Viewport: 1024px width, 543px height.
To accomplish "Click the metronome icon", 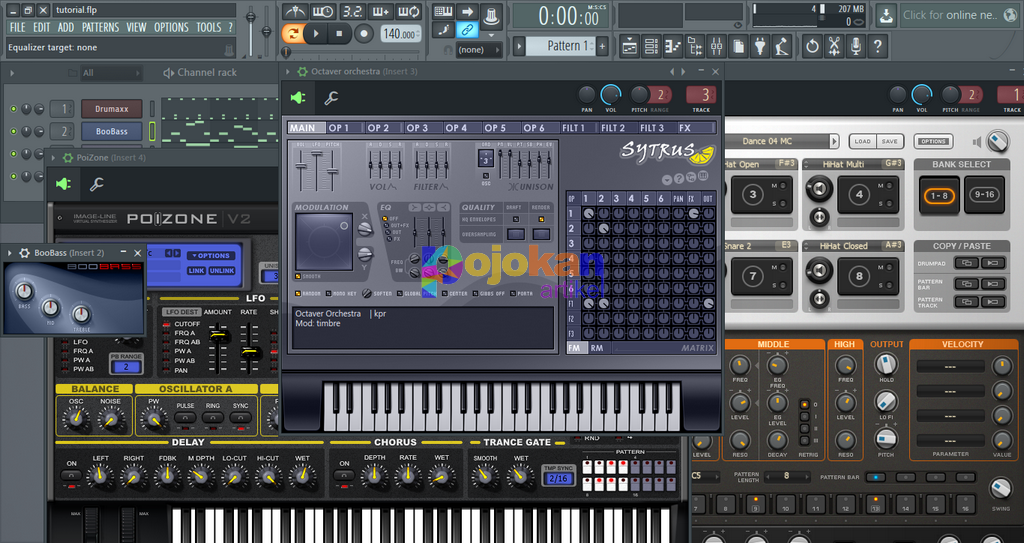I will [295, 11].
